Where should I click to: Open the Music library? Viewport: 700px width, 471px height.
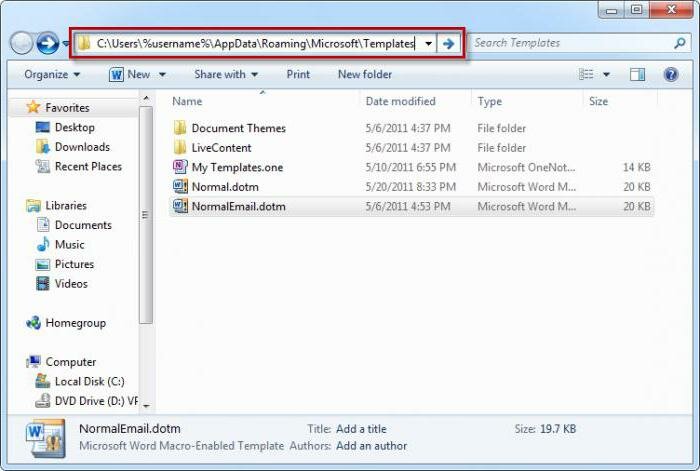[x=69, y=245]
